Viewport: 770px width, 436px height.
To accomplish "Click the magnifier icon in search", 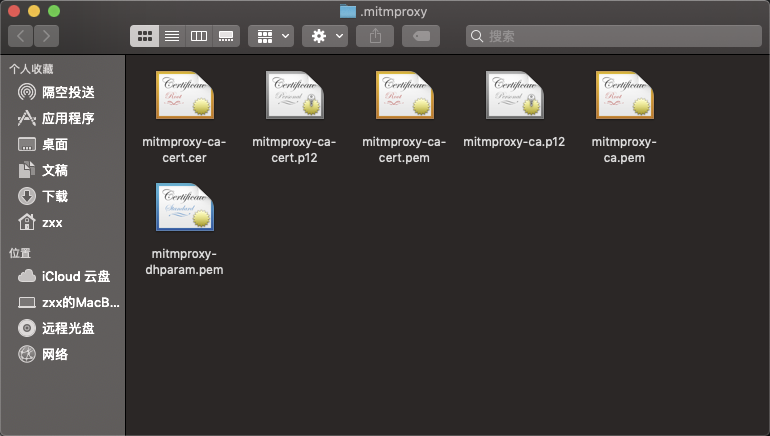I will (476, 36).
